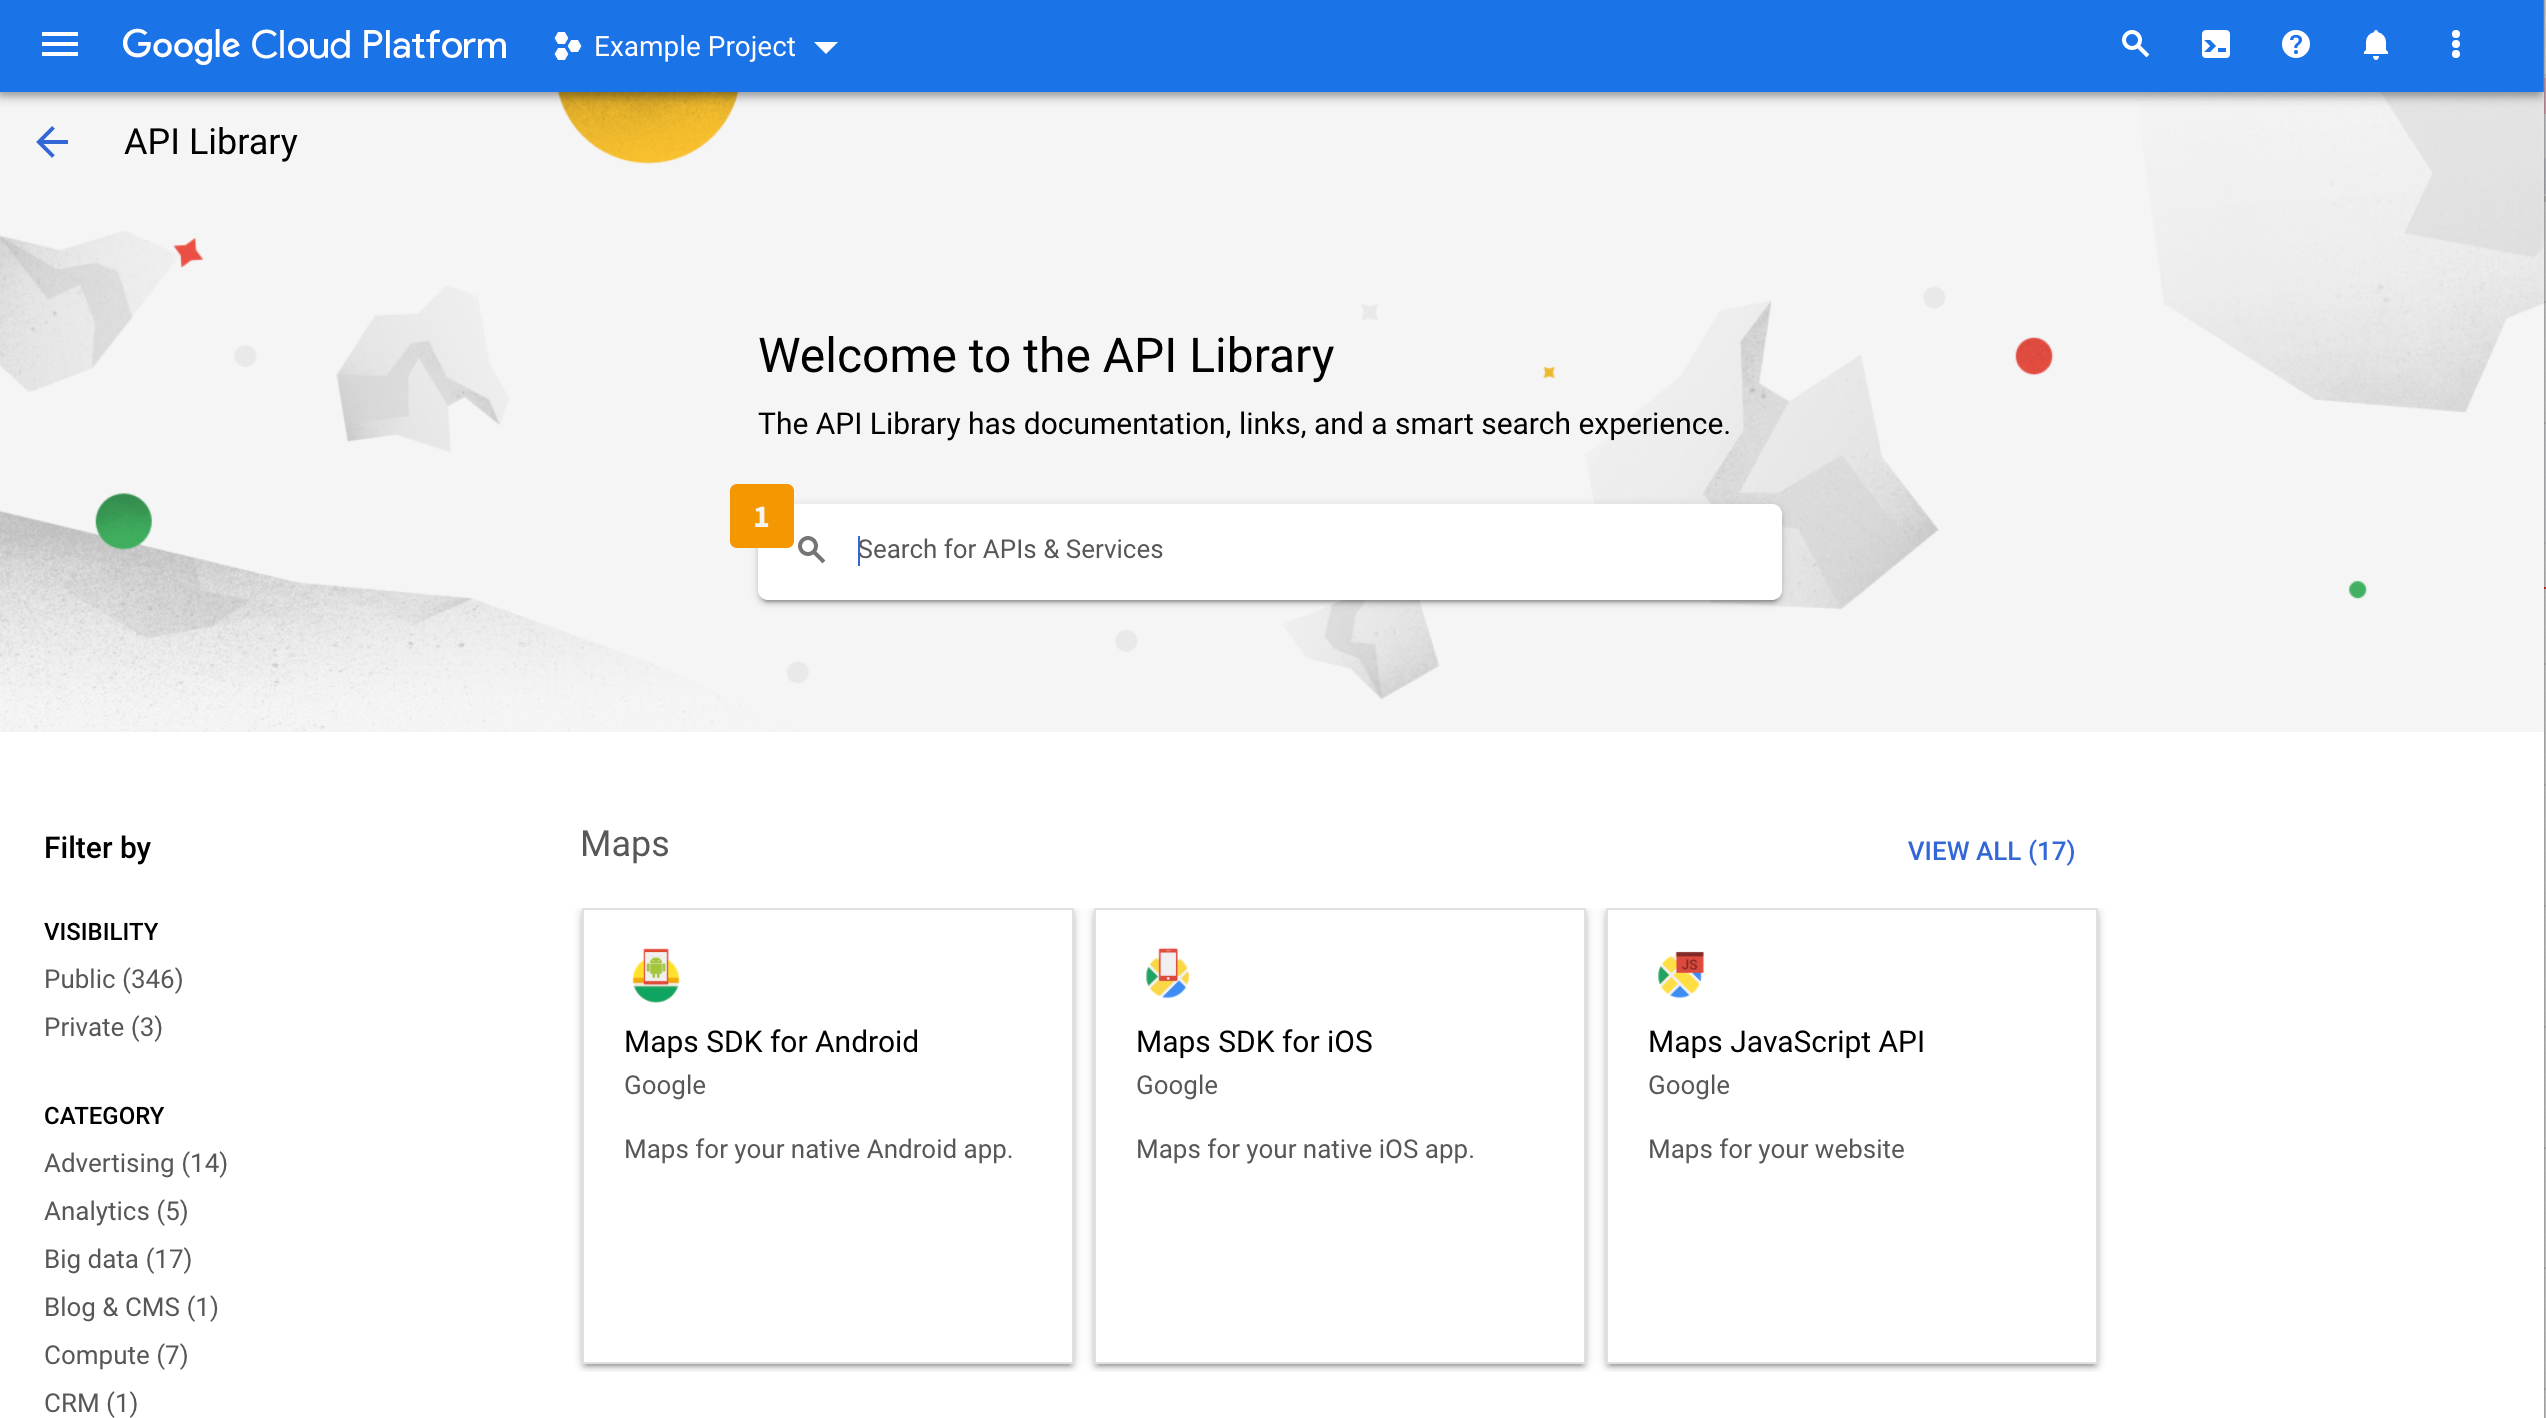Click the Maps section heading

pos(625,844)
